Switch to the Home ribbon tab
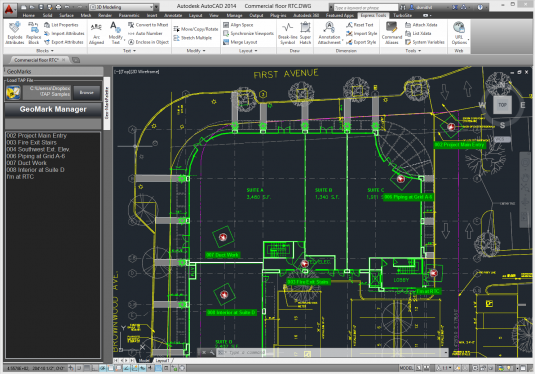 coord(29,15)
